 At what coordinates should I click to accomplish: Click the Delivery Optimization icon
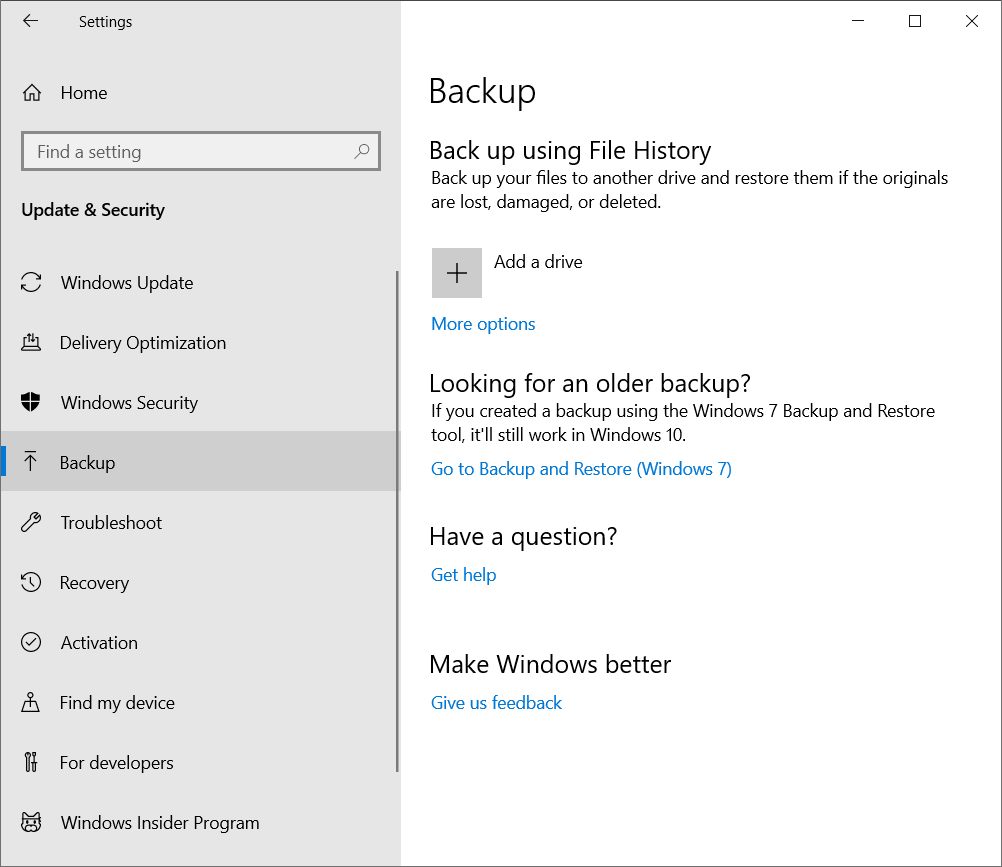coord(31,342)
